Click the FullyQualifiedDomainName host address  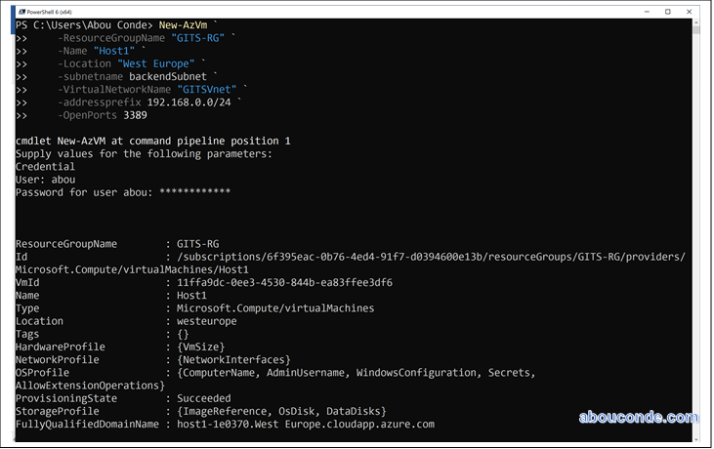click(305, 424)
